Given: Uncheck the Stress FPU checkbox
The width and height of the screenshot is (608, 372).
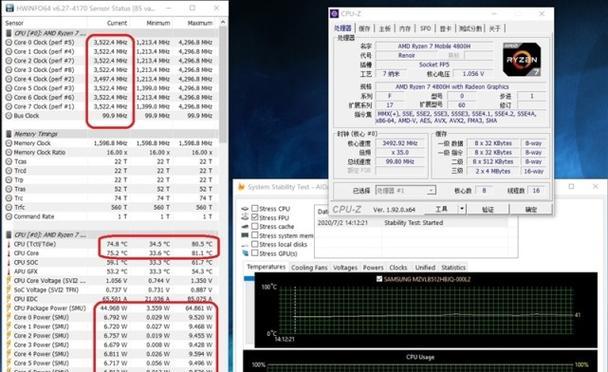Looking at the screenshot, I should point(255,218).
